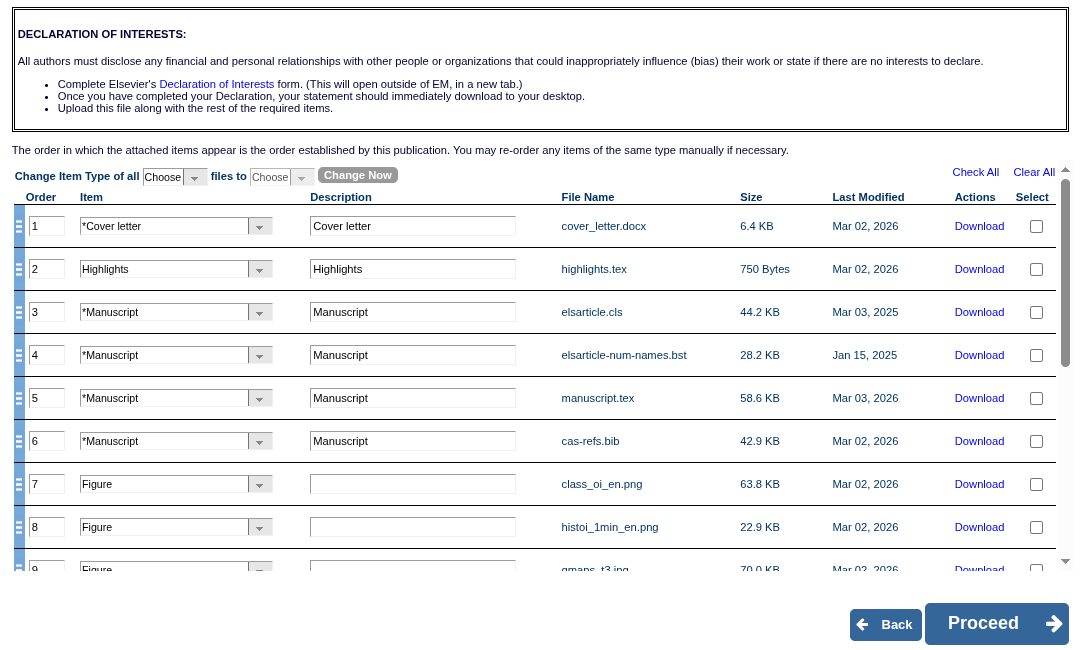Click the reorder handle on the highlights.tex row
The image size is (1081, 650).
point(18,269)
